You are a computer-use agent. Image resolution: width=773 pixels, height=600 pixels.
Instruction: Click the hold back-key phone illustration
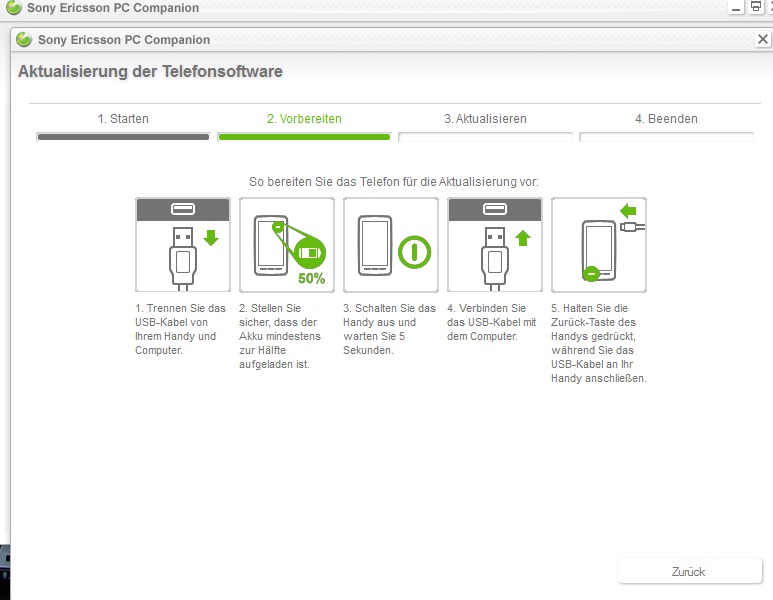click(599, 245)
